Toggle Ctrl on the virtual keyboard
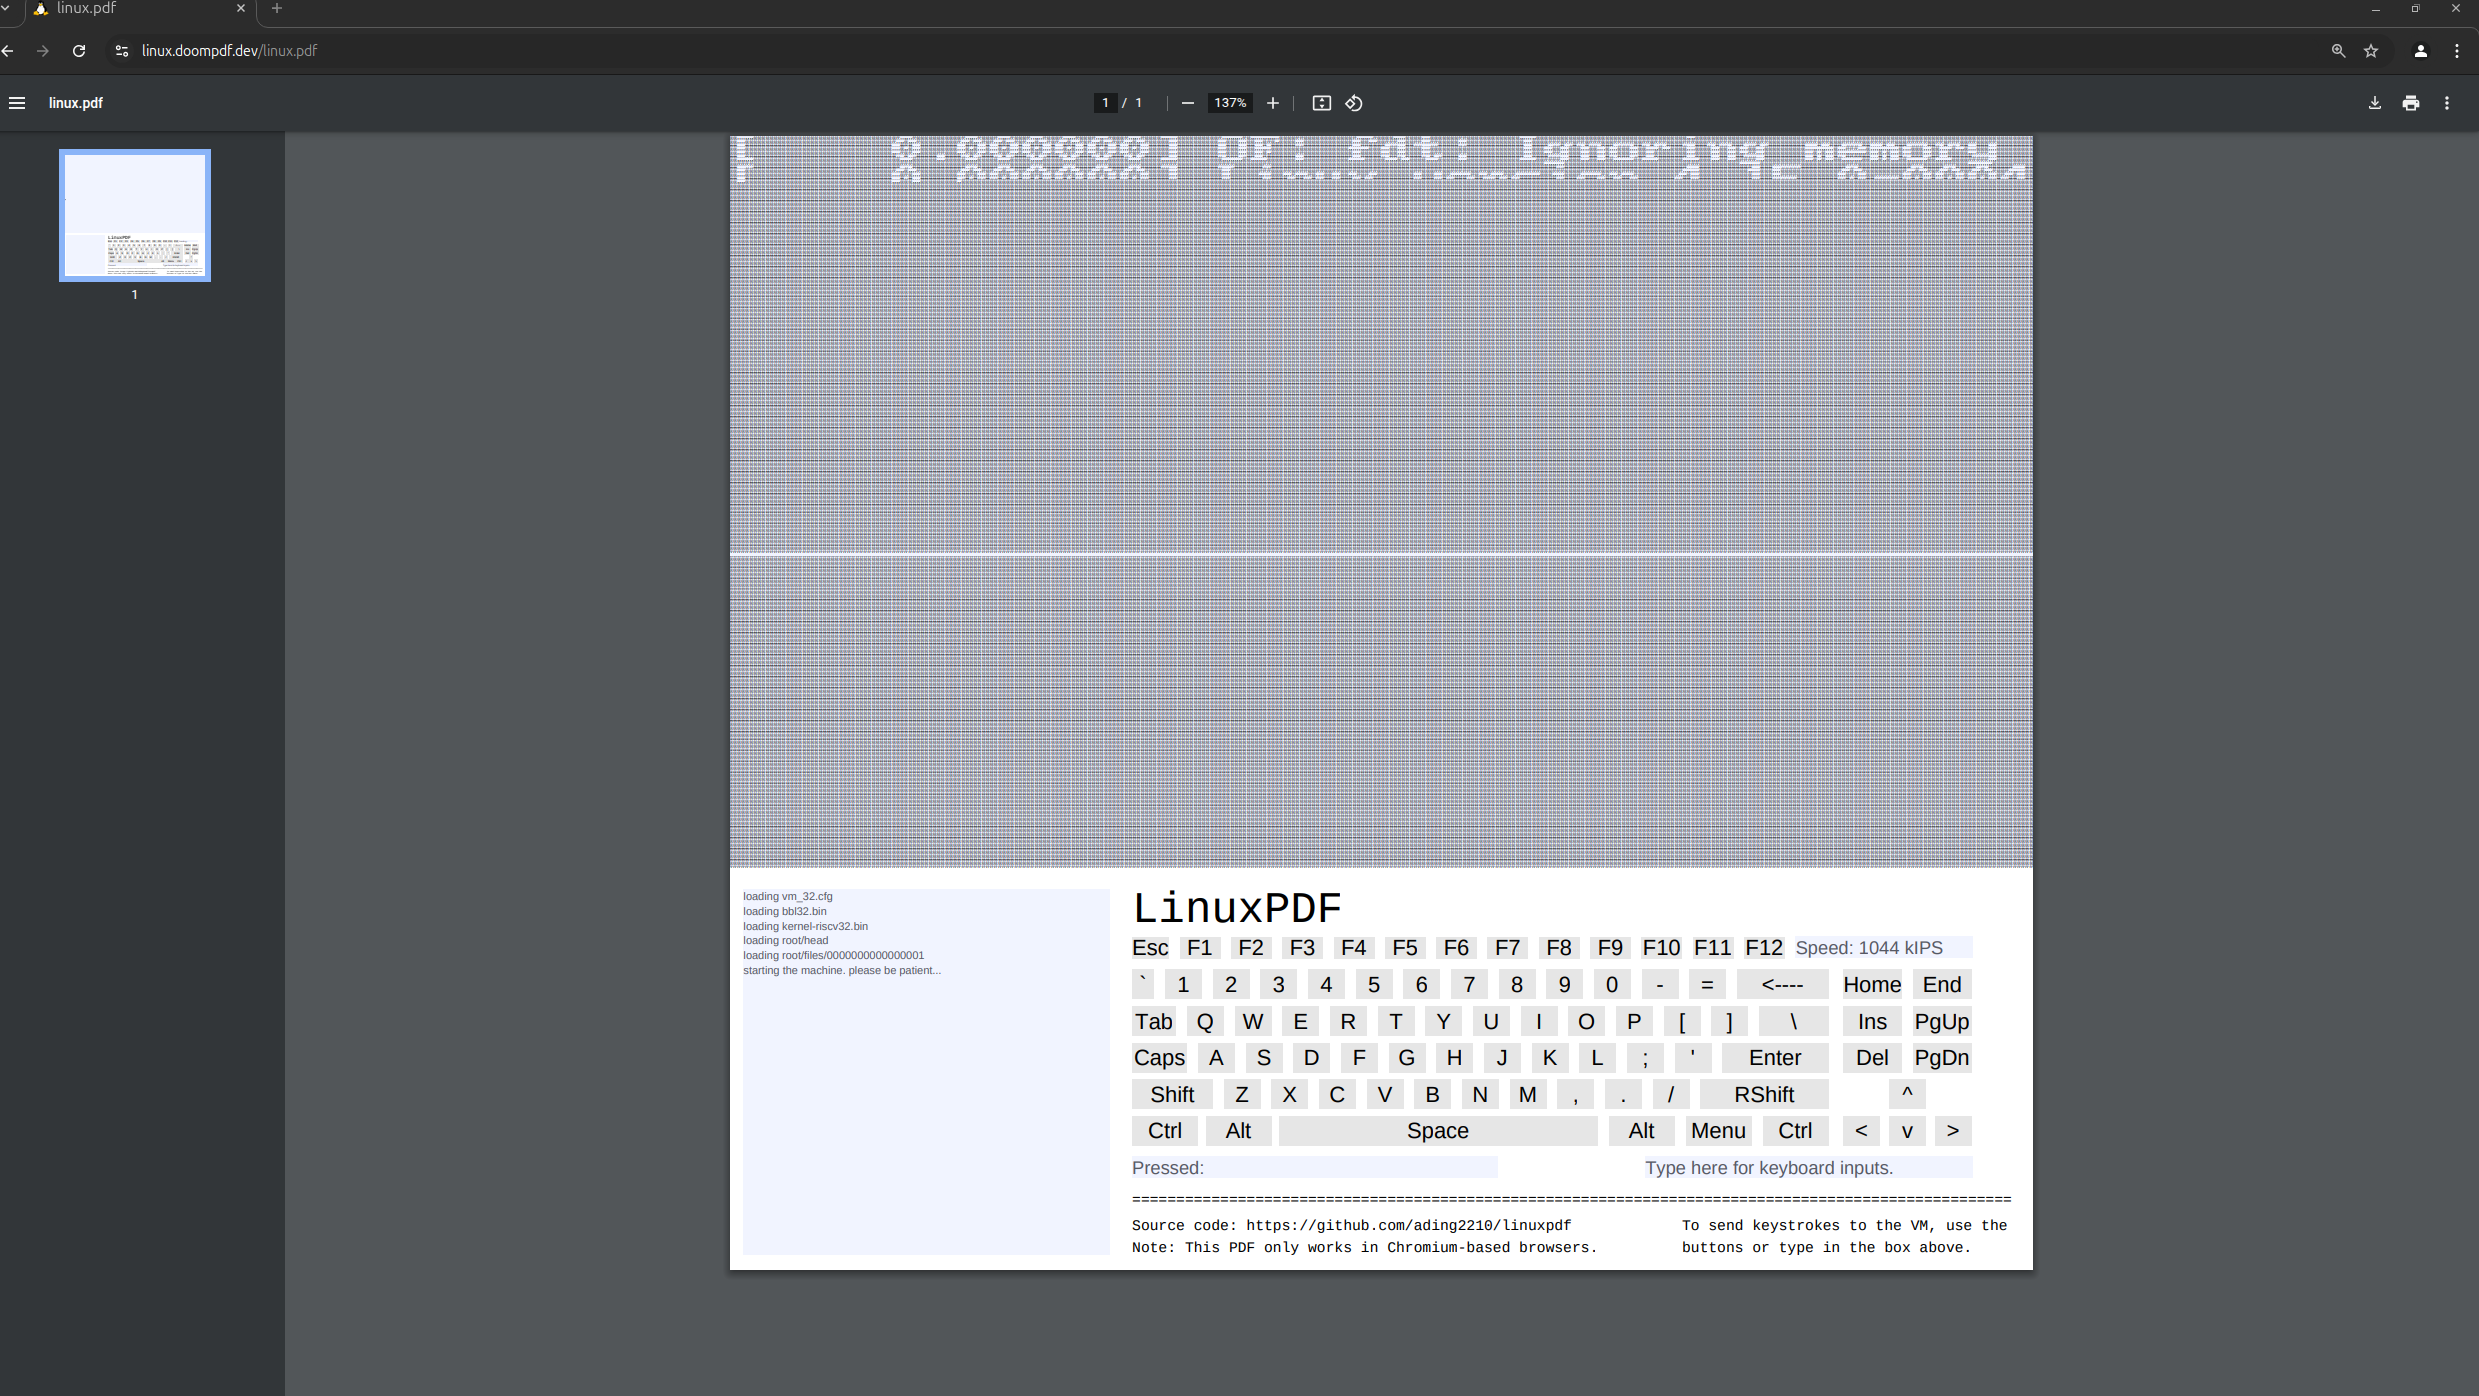Viewport: 2479px width, 1396px height. [x=1164, y=1130]
